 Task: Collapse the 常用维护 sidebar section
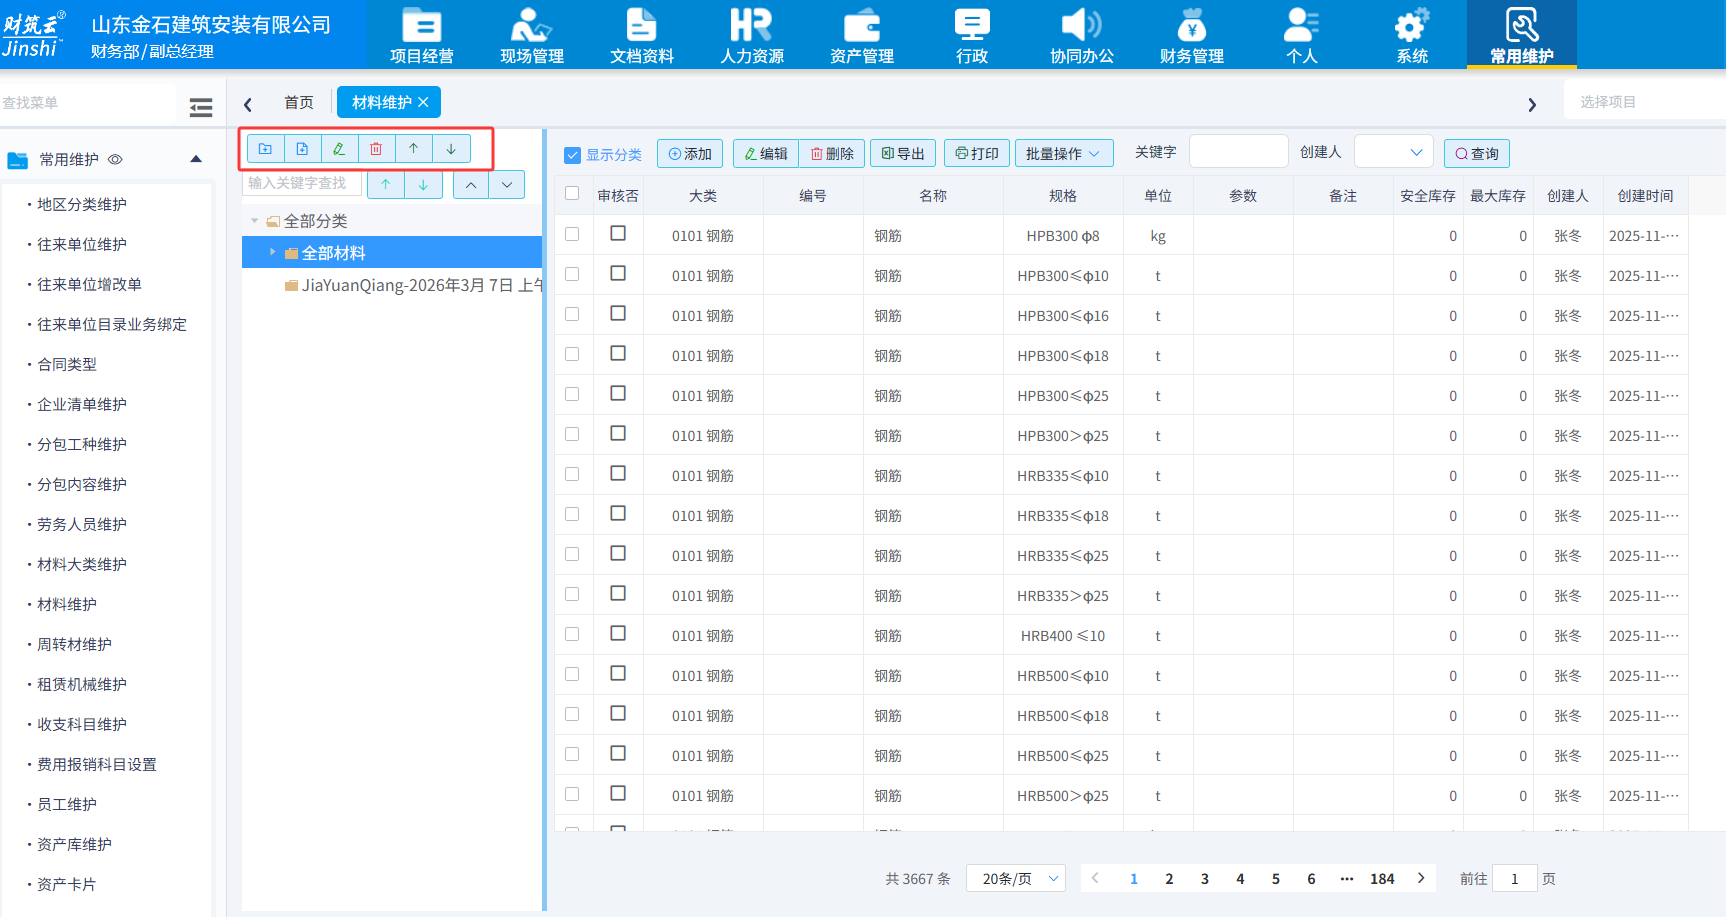[x=196, y=159]
